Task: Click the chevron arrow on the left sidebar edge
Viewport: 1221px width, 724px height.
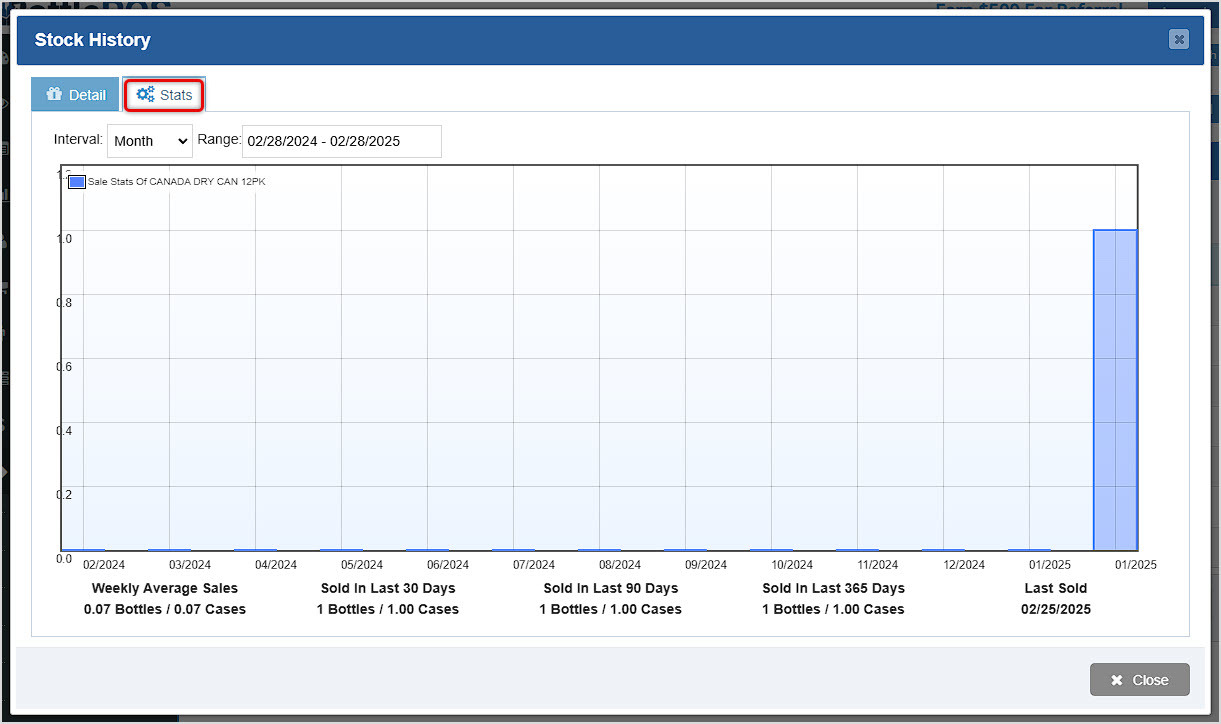Action: (x=4, y=470)
